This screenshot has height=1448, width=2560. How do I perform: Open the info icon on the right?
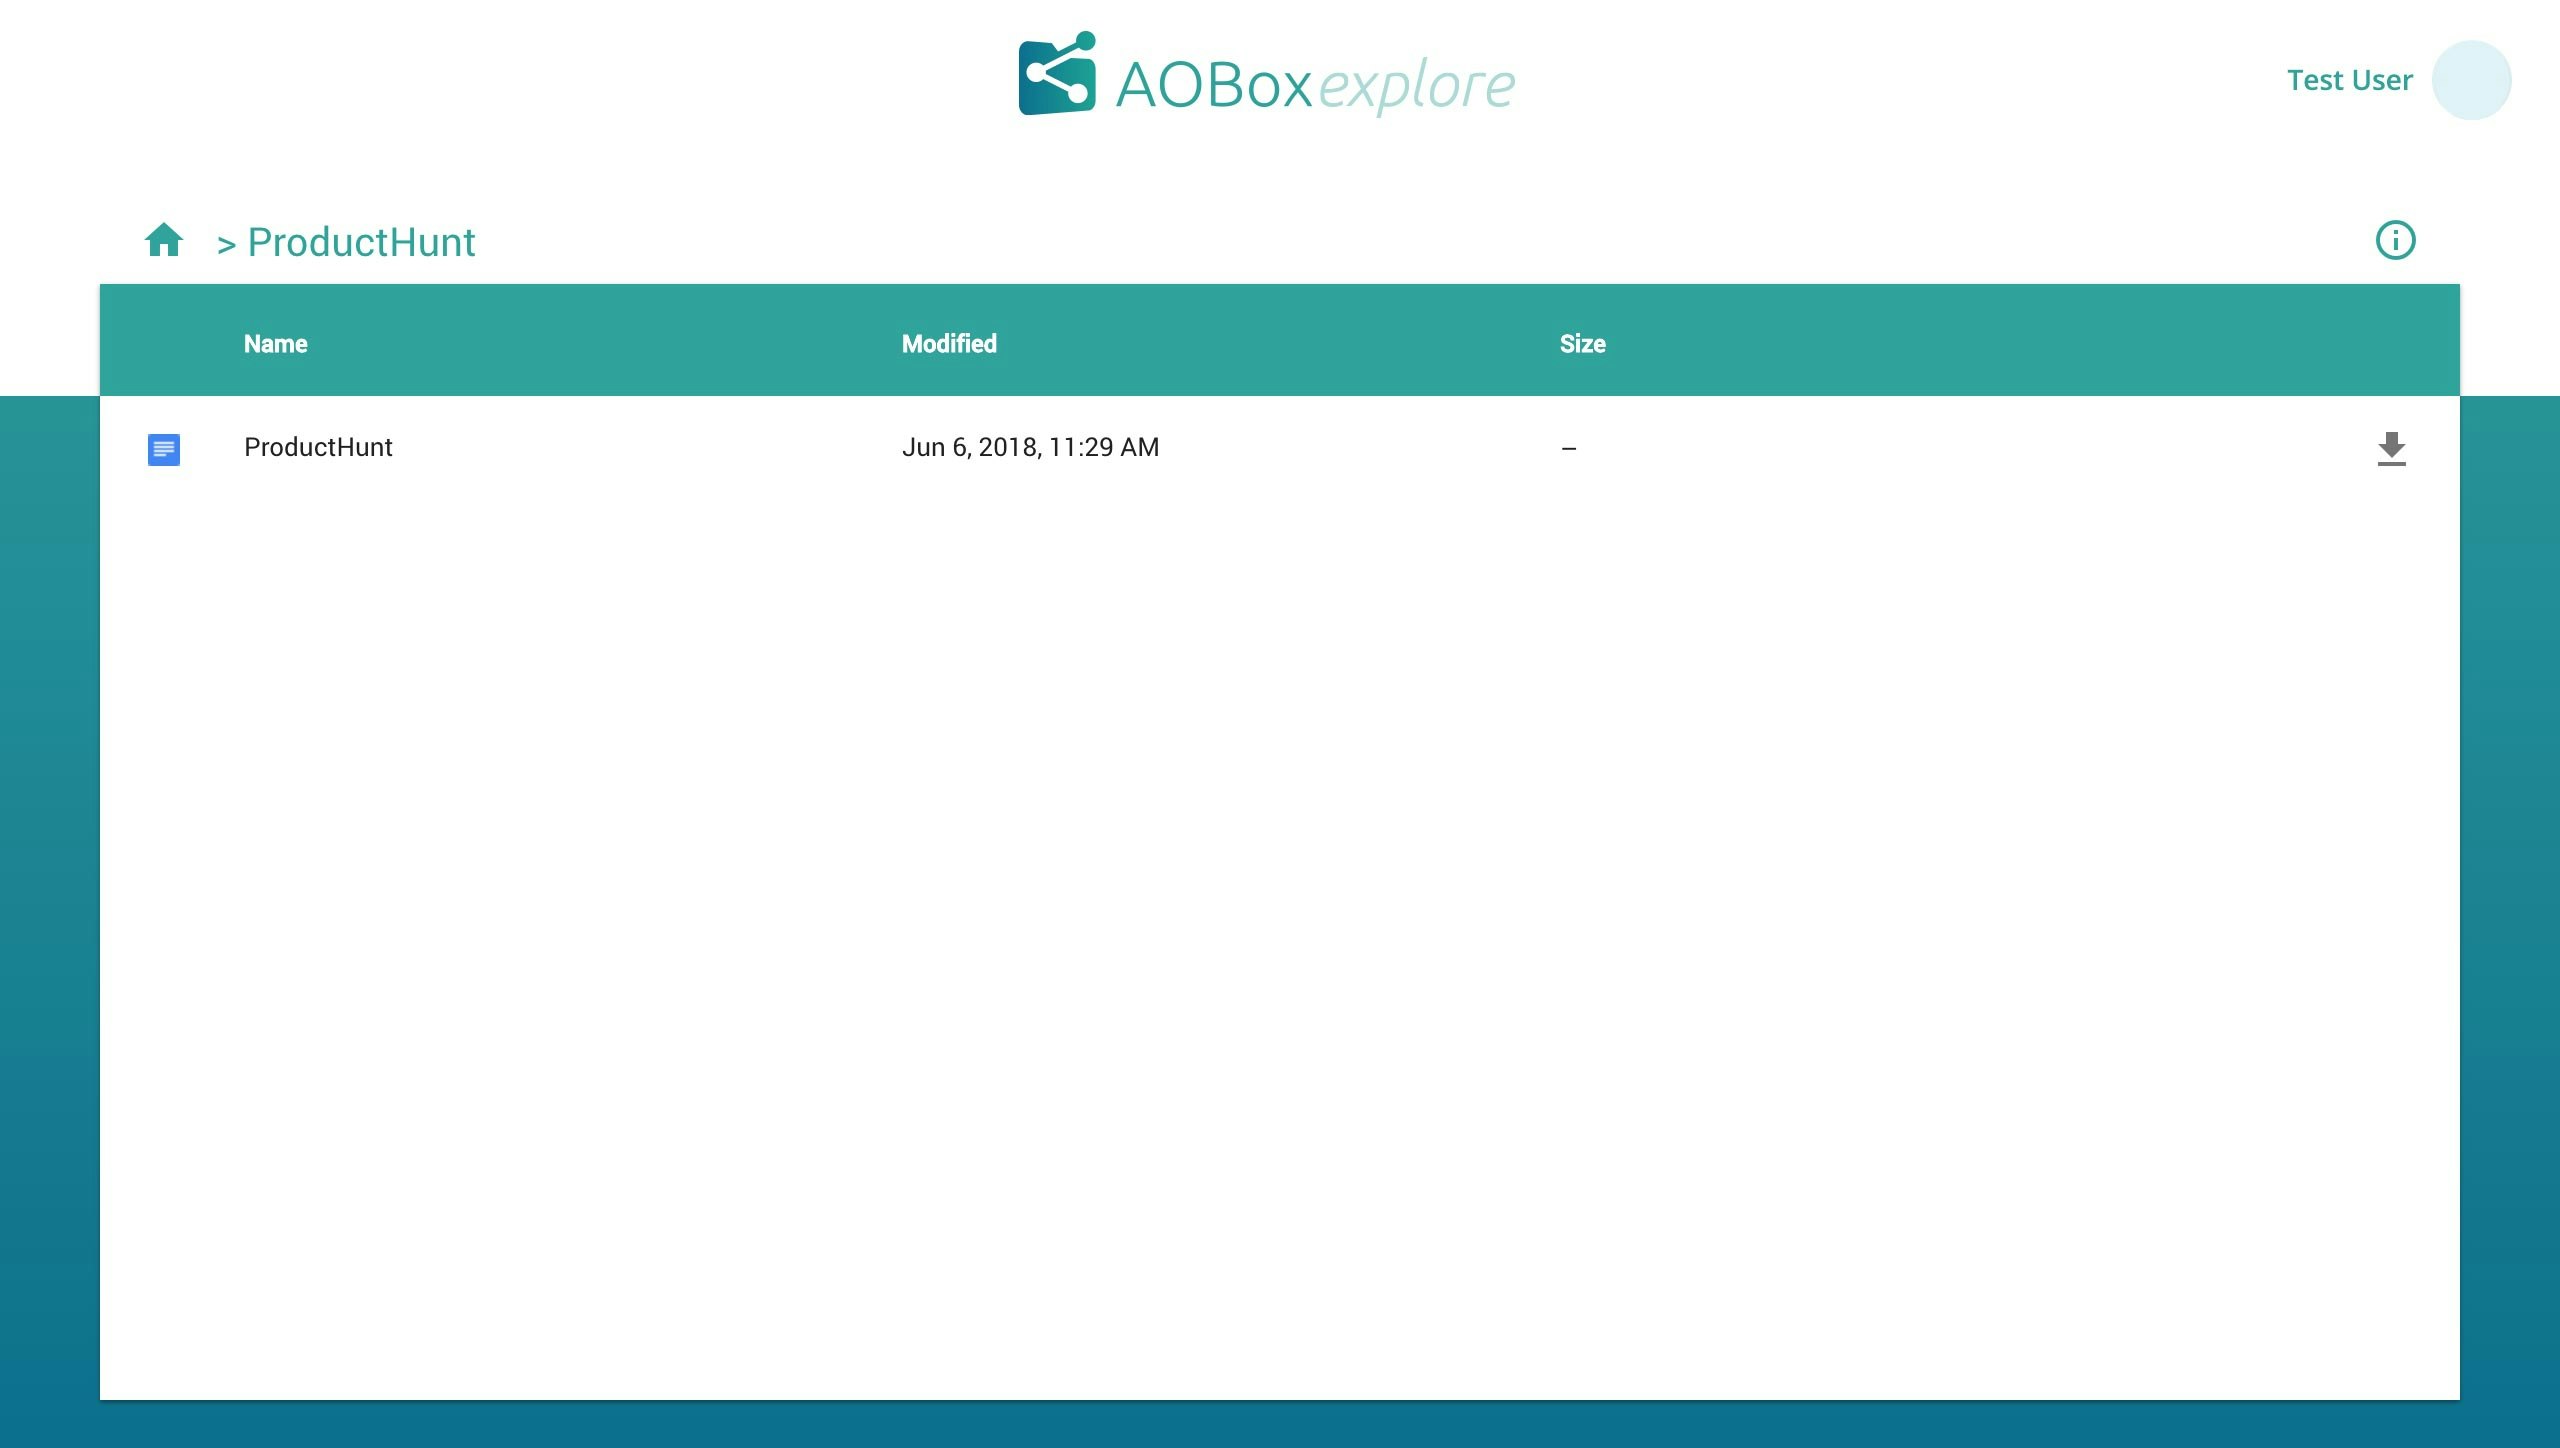pyautogui.click(x=2395, y=240)
